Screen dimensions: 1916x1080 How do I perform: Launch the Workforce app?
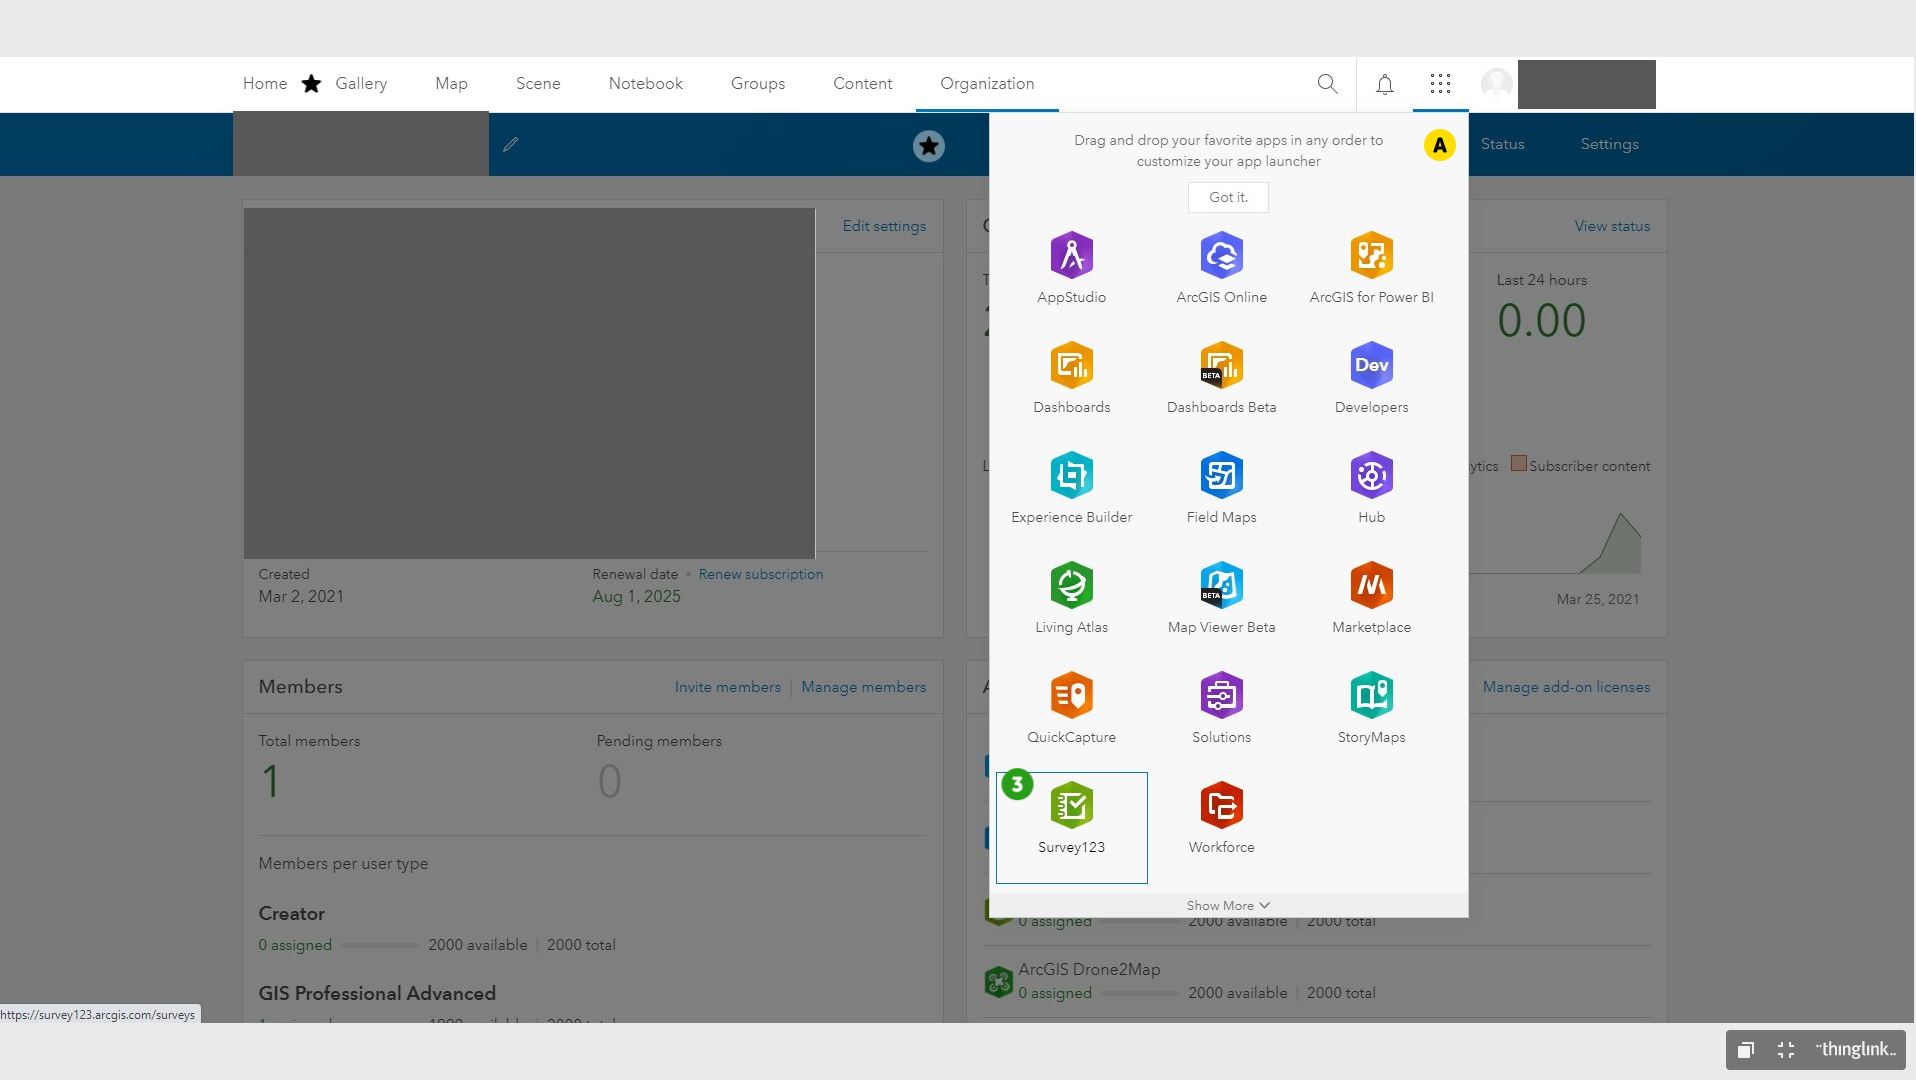point(1221,818)
